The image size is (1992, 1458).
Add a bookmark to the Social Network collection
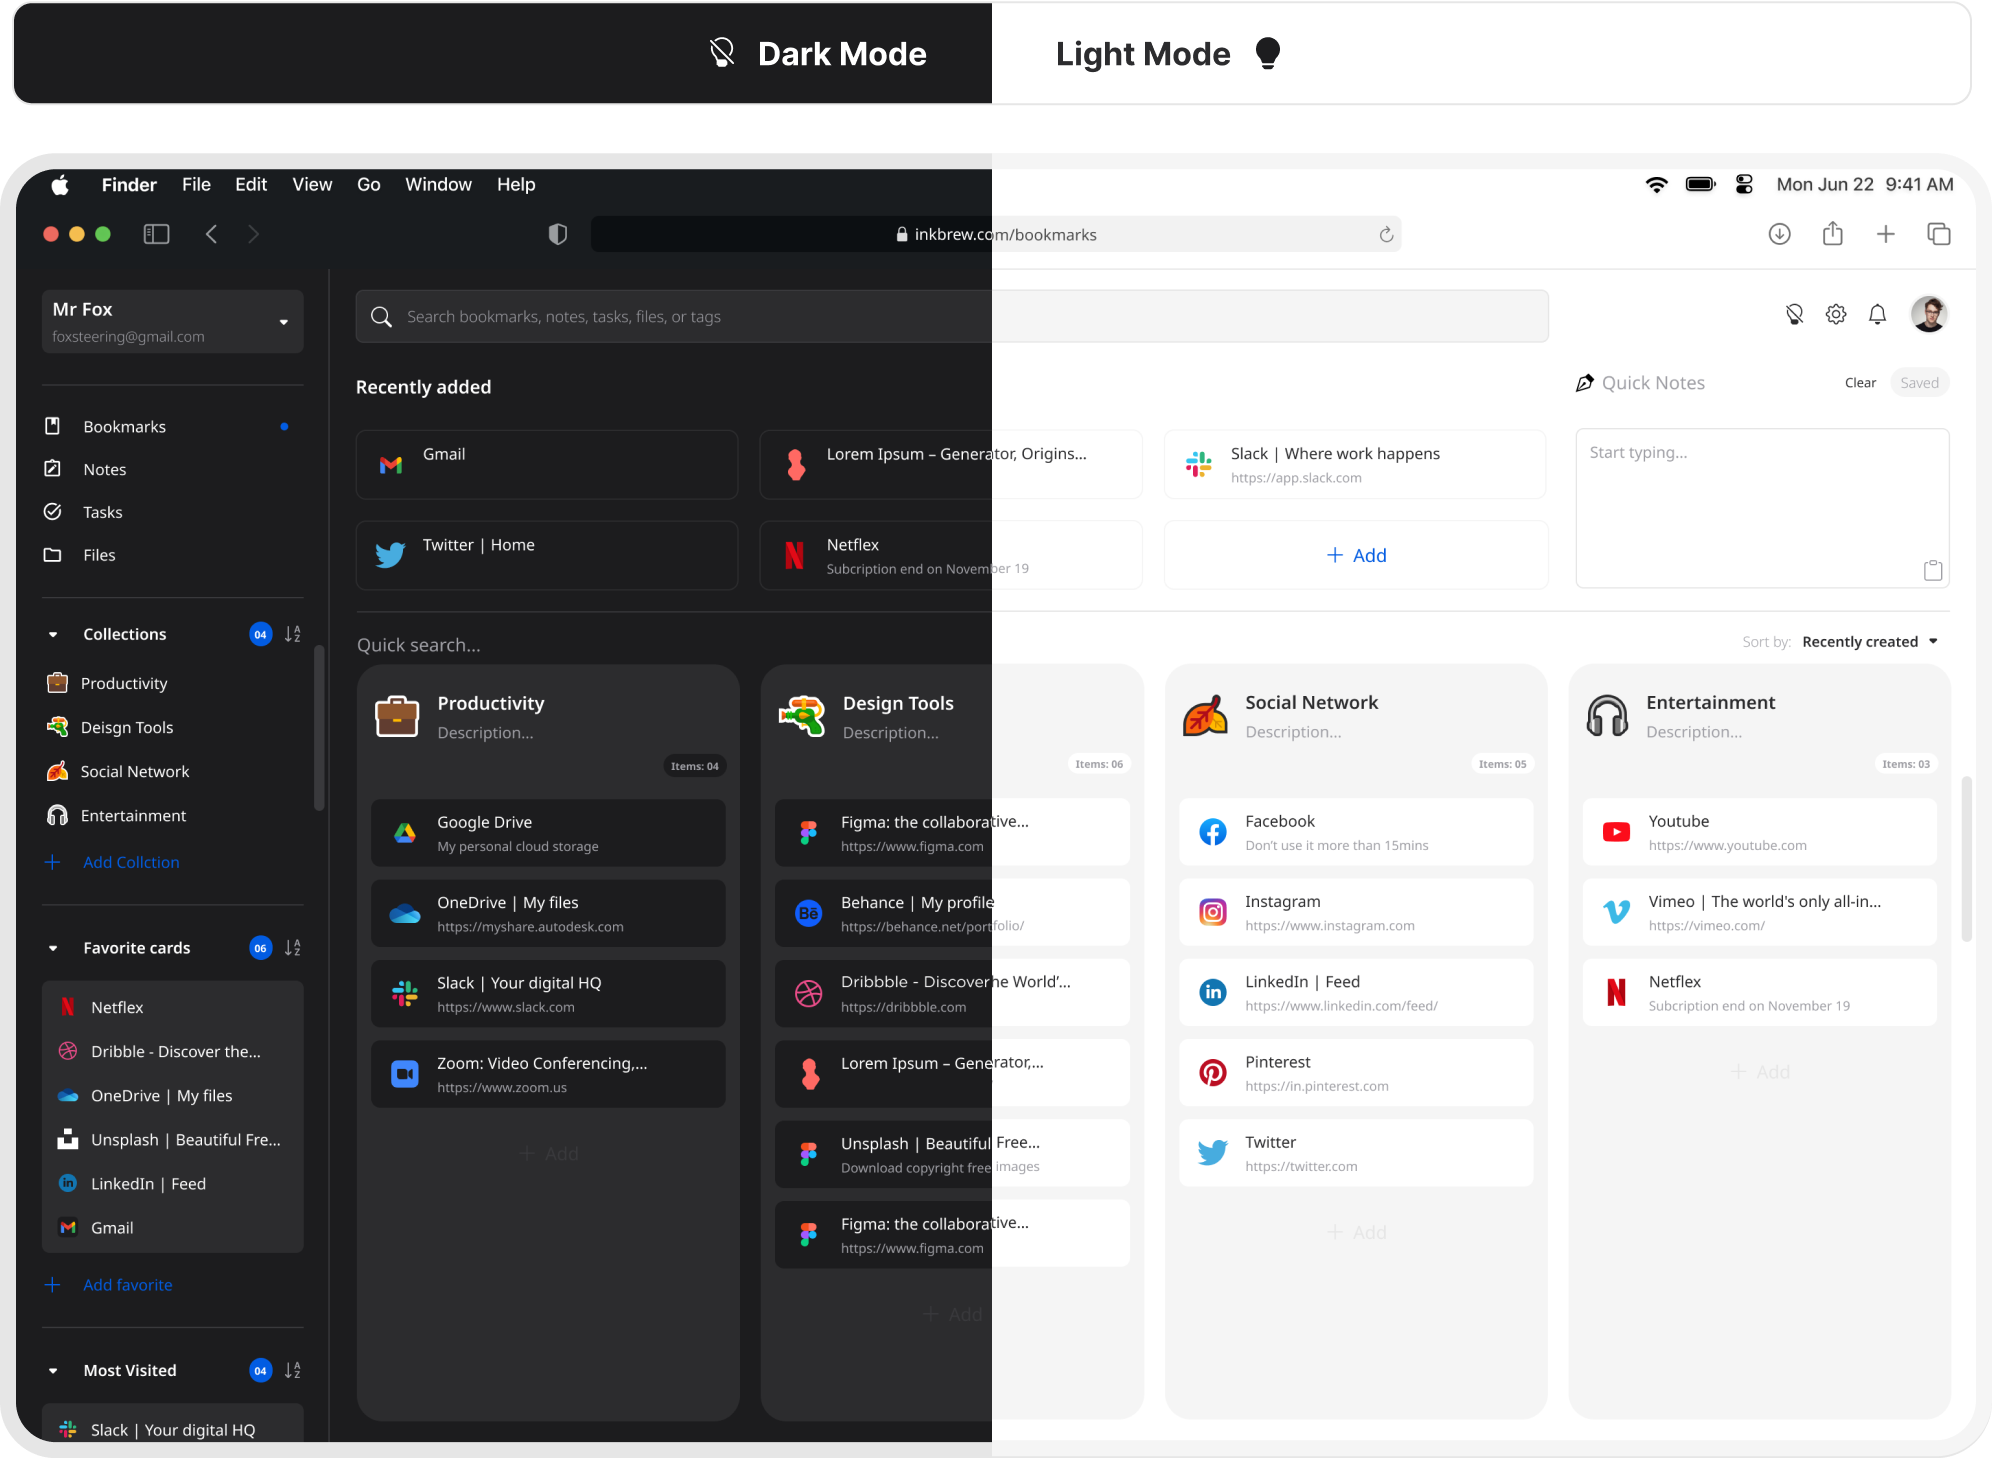click(1356, 1233)
